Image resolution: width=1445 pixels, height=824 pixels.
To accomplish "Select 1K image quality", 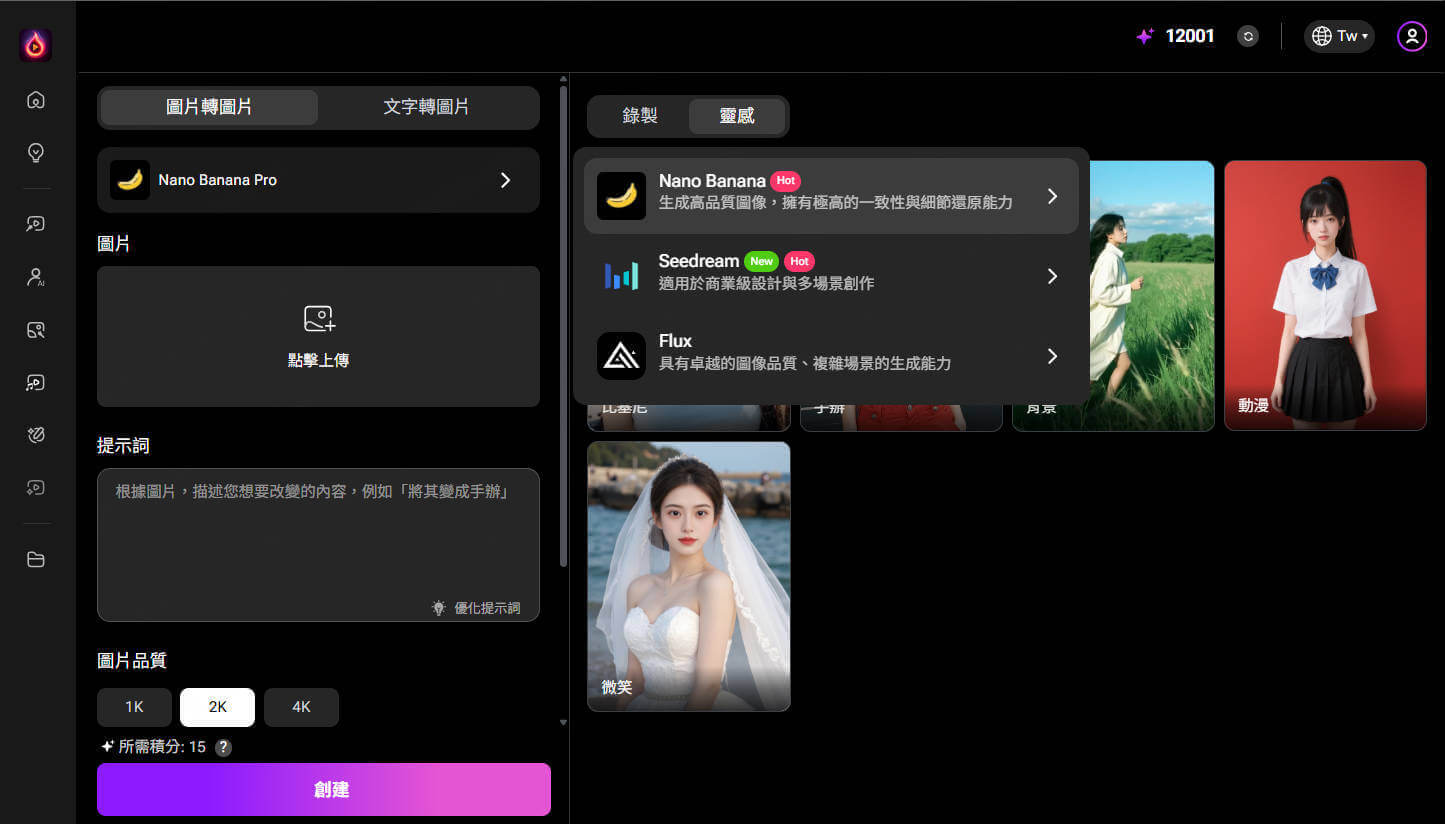I will click(x=134, y=707).
